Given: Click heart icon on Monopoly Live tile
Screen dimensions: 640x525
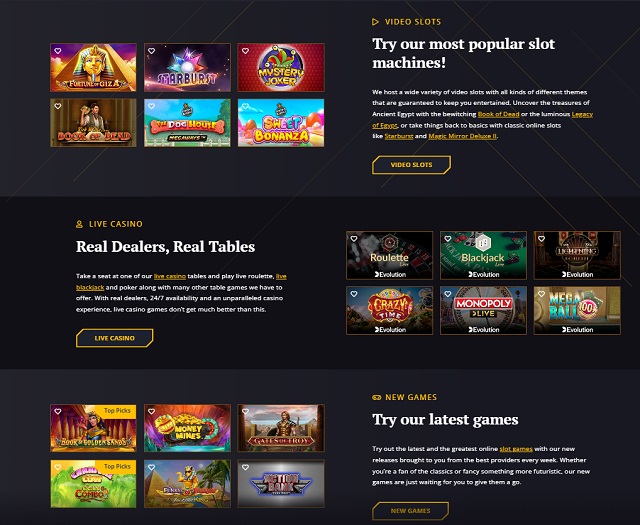Looking at the screenshot, I should [448, 294].
